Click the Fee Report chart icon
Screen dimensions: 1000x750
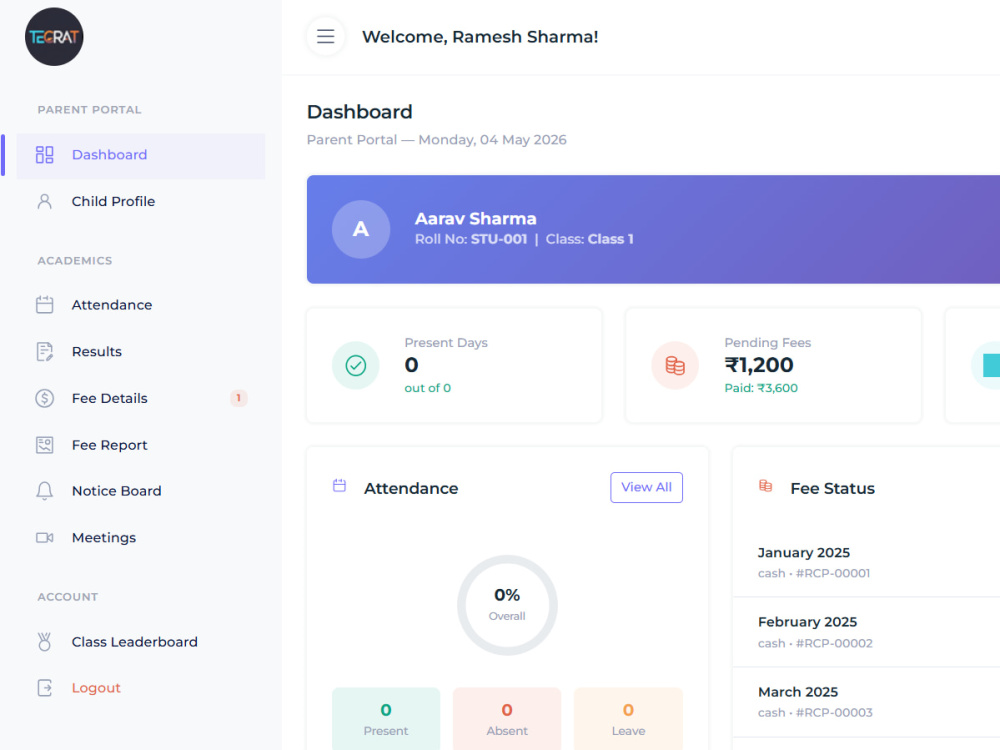tap(45, 445)
